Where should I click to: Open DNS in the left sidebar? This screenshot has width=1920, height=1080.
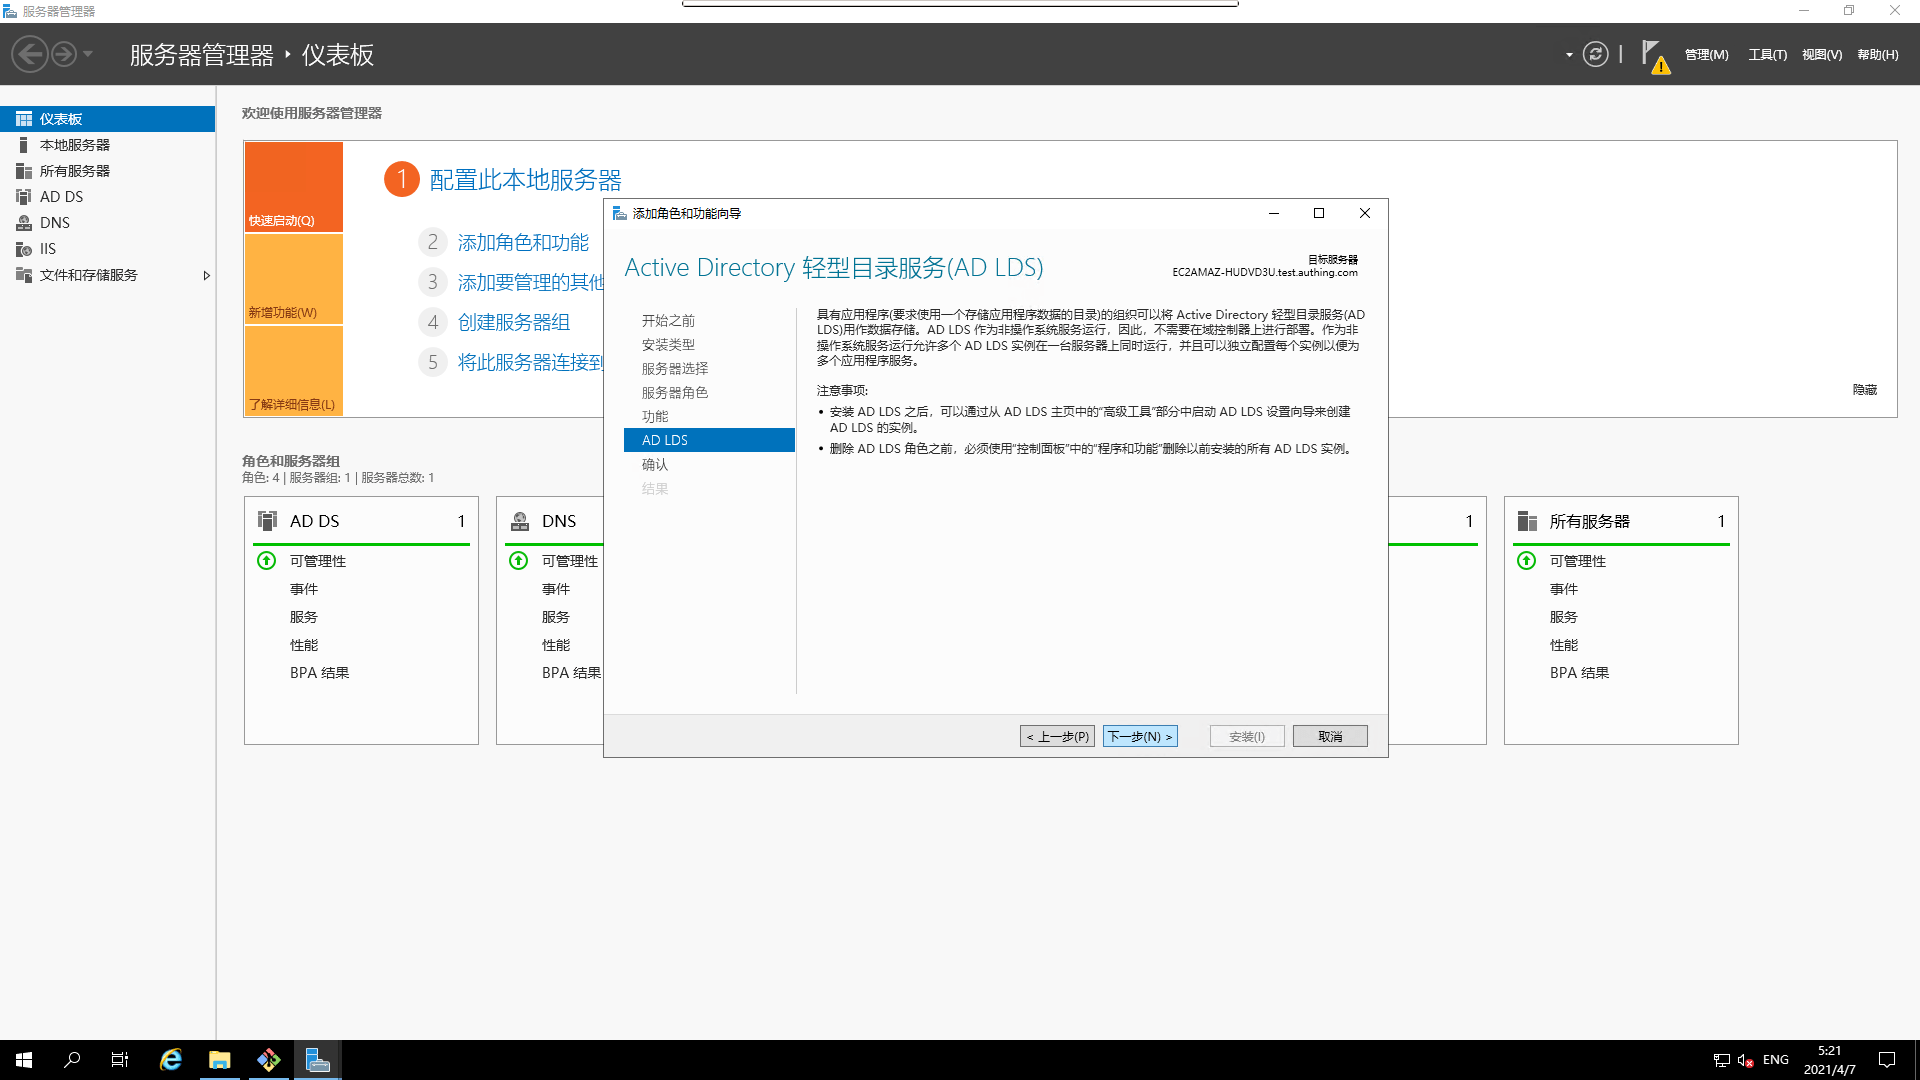pos(54,223)
